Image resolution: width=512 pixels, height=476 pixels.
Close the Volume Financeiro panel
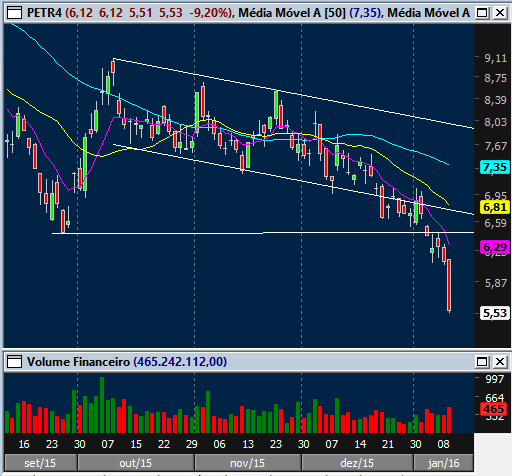pos(500,362)
